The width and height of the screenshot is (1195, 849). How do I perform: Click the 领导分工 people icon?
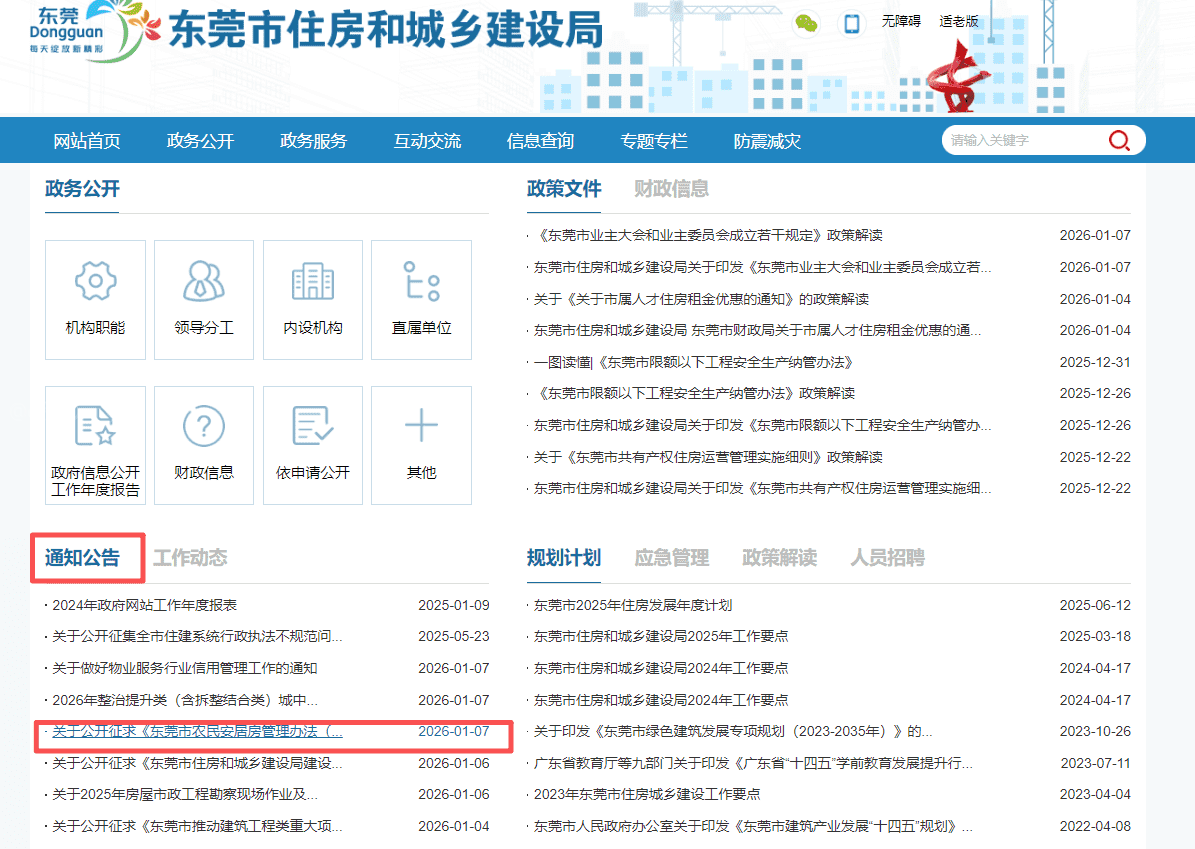pyautogui.click(x=203, y=281)
